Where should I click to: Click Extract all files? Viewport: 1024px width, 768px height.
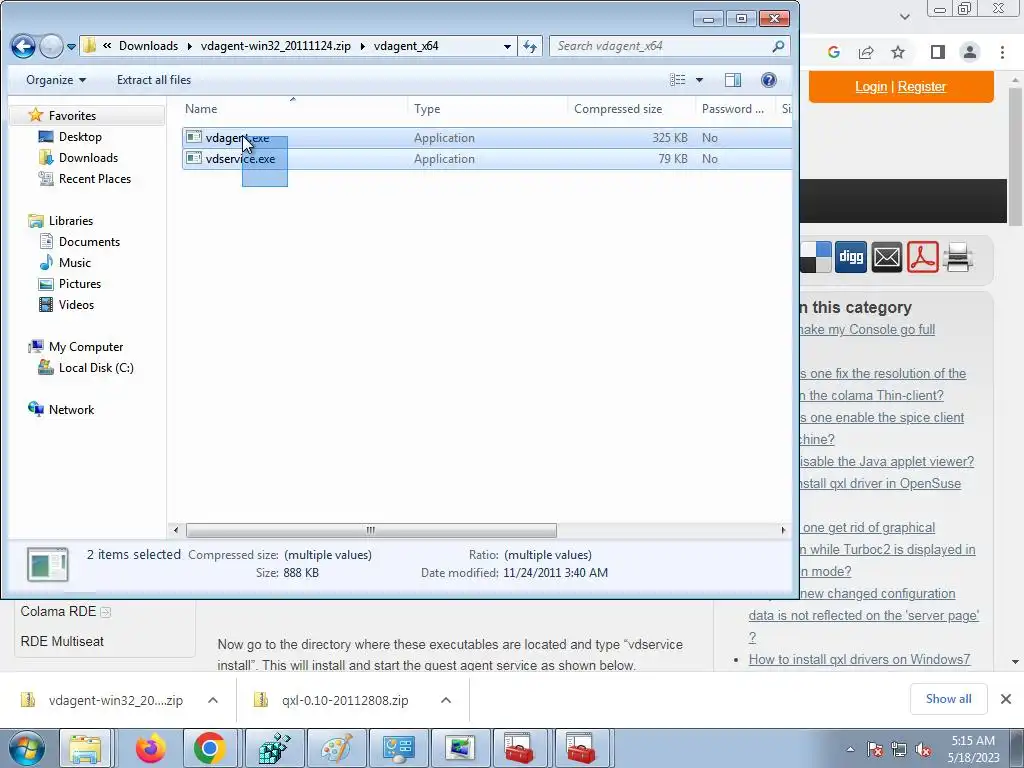point(154,80)
